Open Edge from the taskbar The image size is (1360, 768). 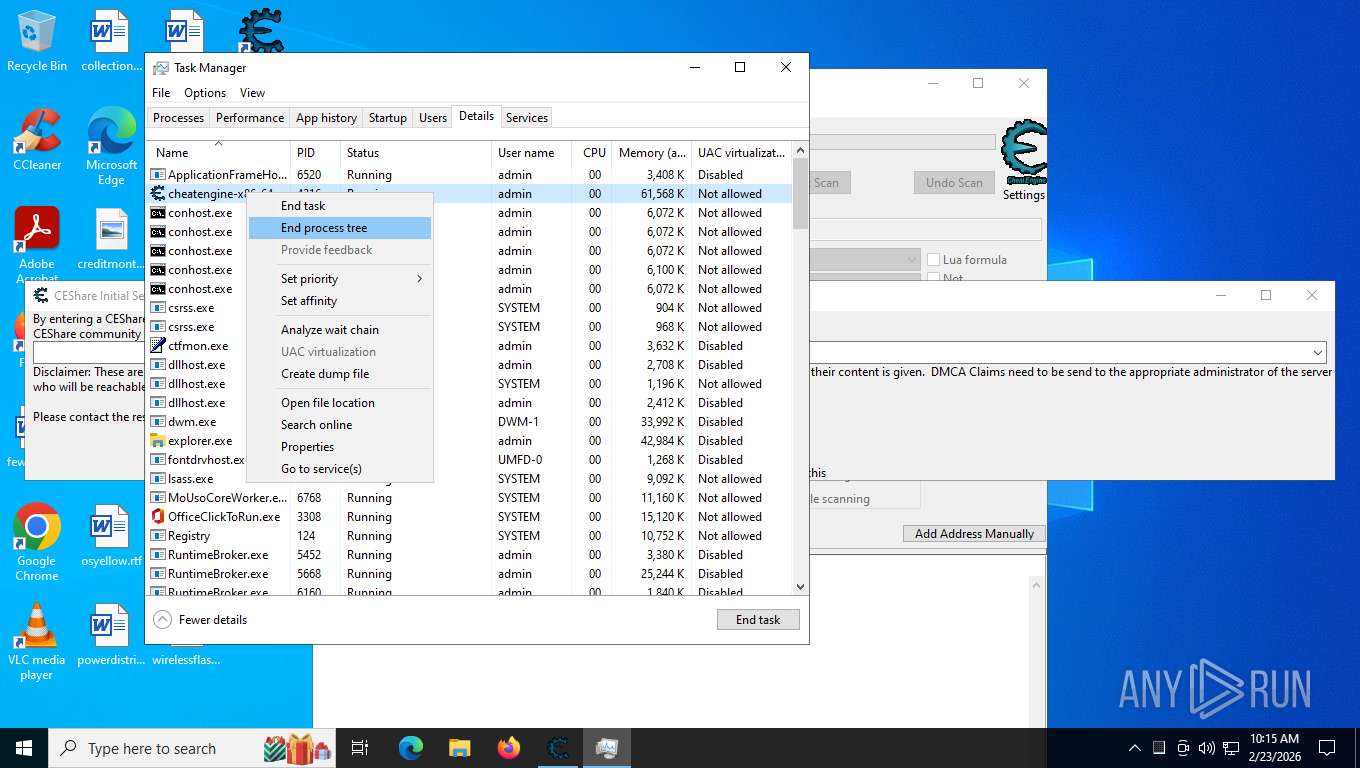[410, 748]
